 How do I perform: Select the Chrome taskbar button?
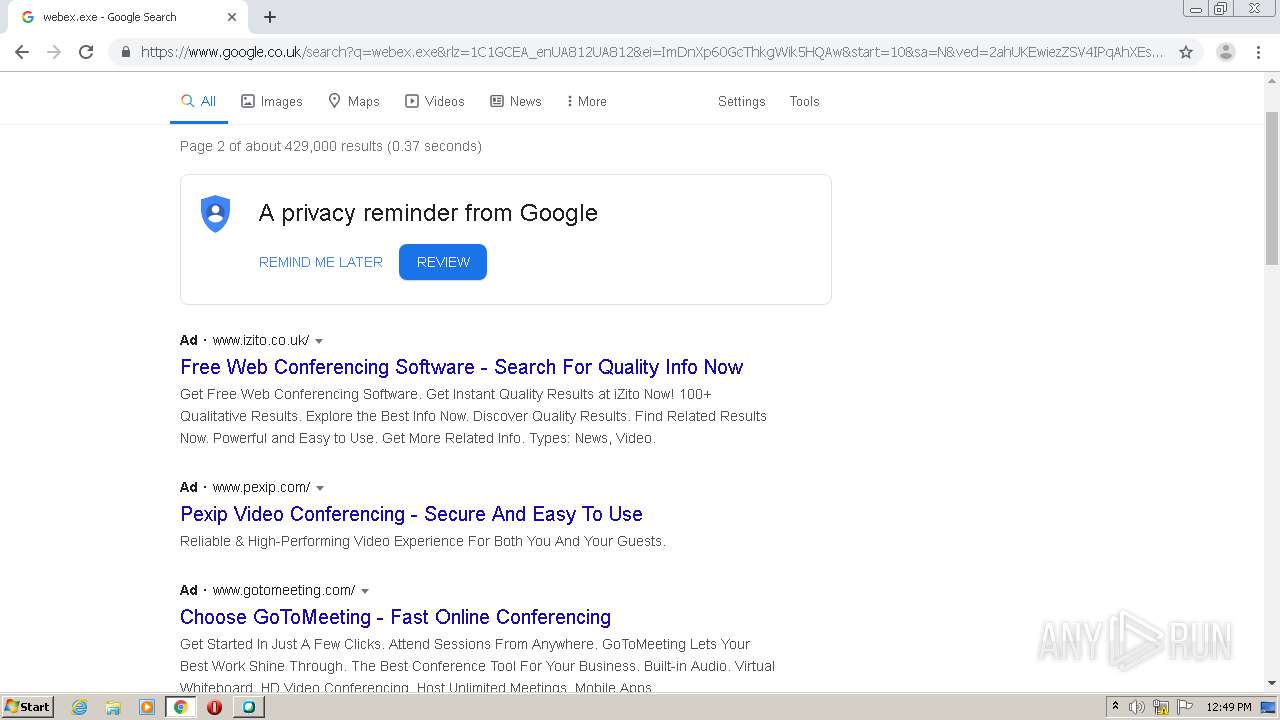[181, 707]
